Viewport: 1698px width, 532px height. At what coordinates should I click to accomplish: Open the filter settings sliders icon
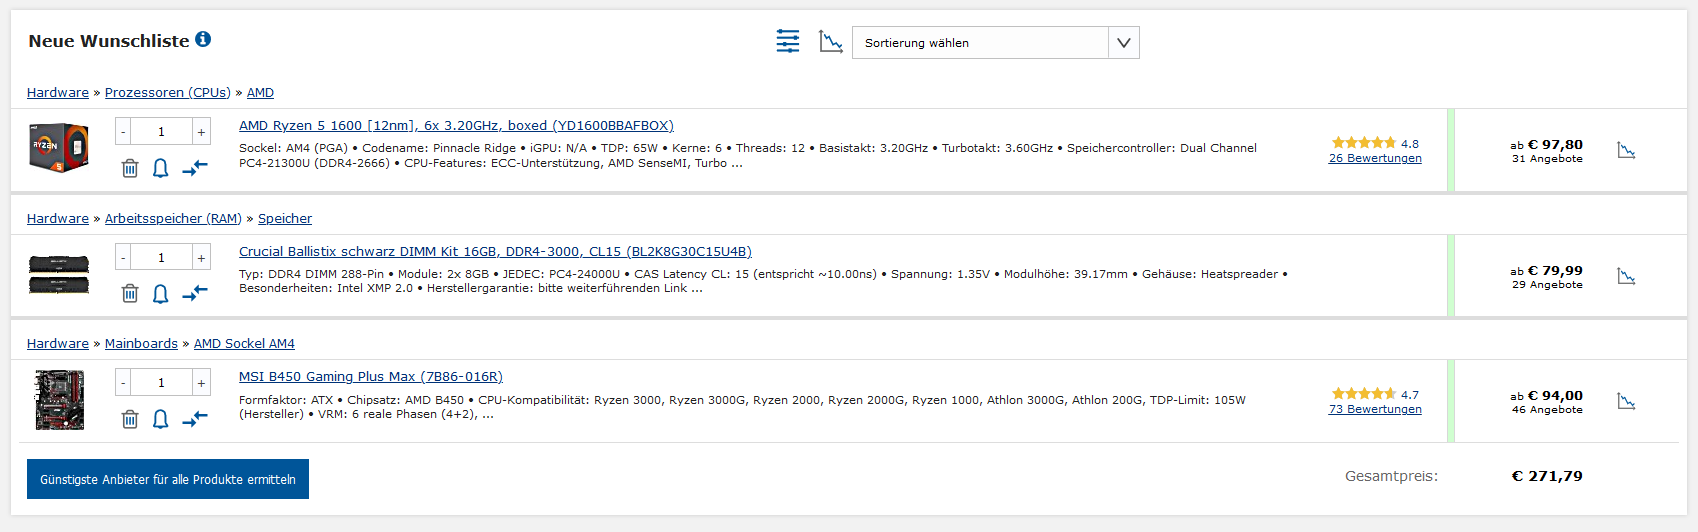click(x=788, y=41)
